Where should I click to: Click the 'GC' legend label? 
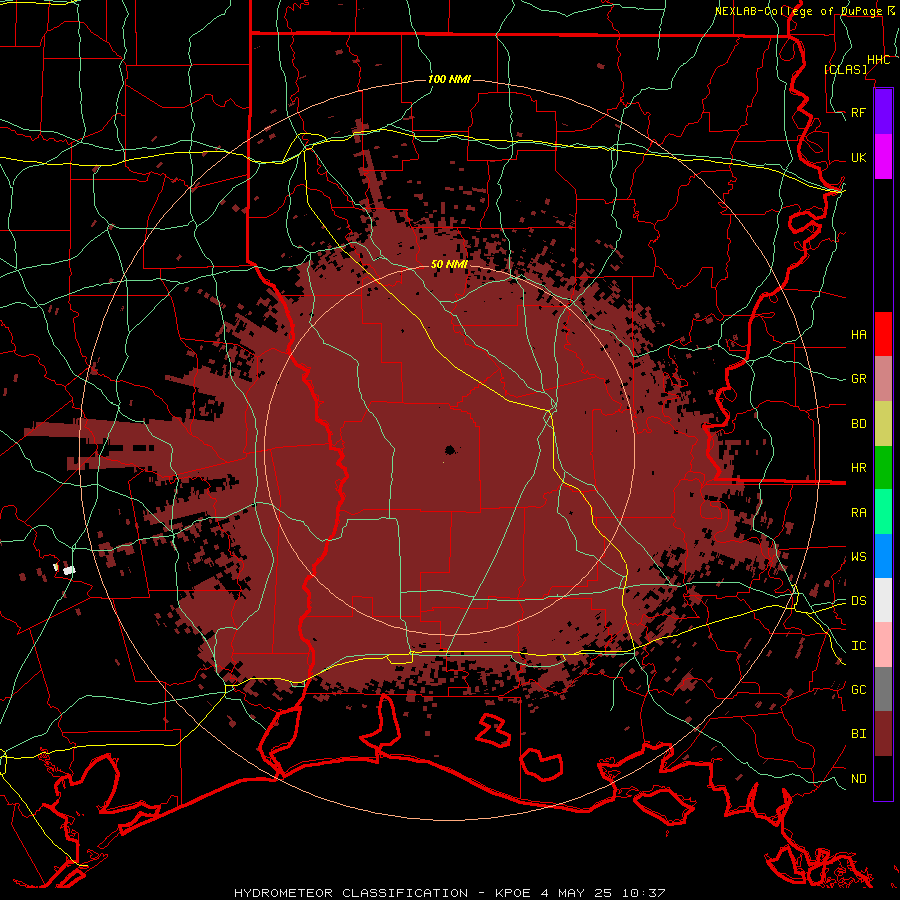tap(858, 689)
